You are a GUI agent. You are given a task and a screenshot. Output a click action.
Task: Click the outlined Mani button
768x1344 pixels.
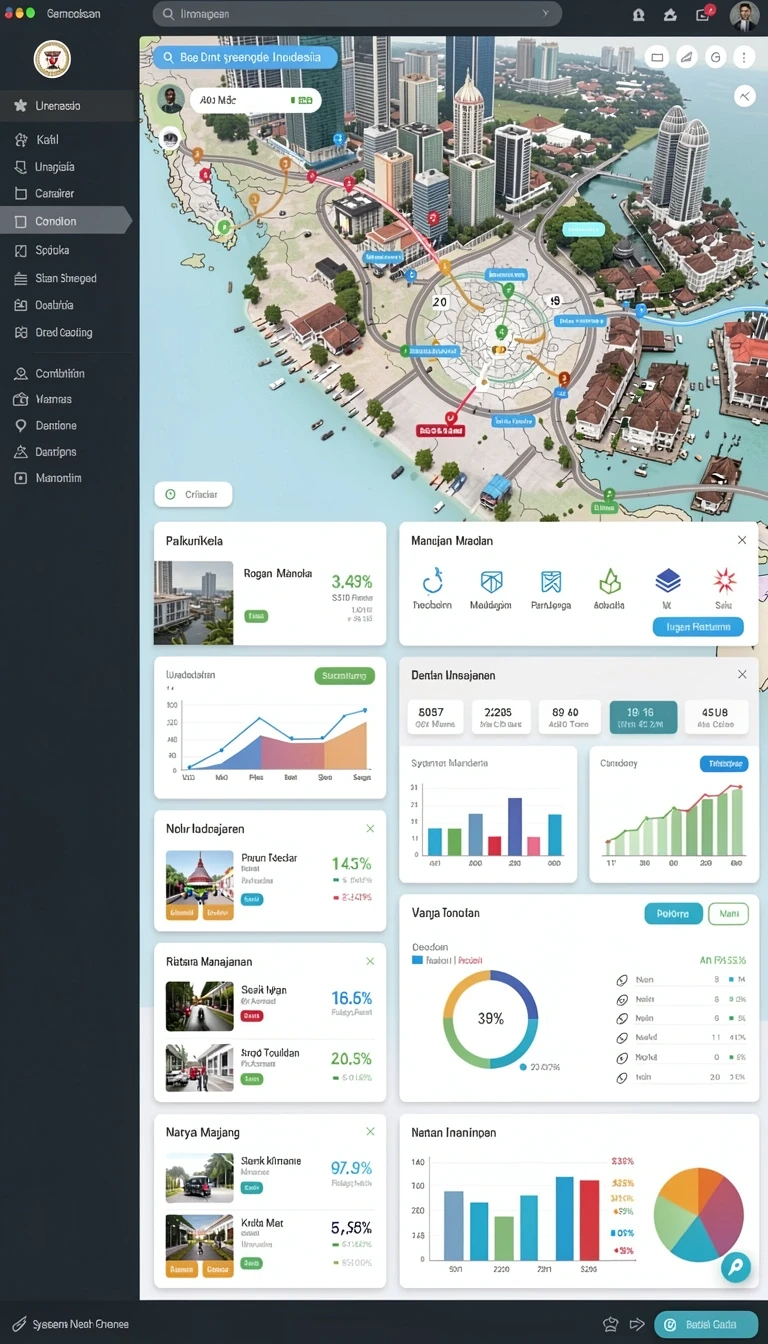[728, 913]
